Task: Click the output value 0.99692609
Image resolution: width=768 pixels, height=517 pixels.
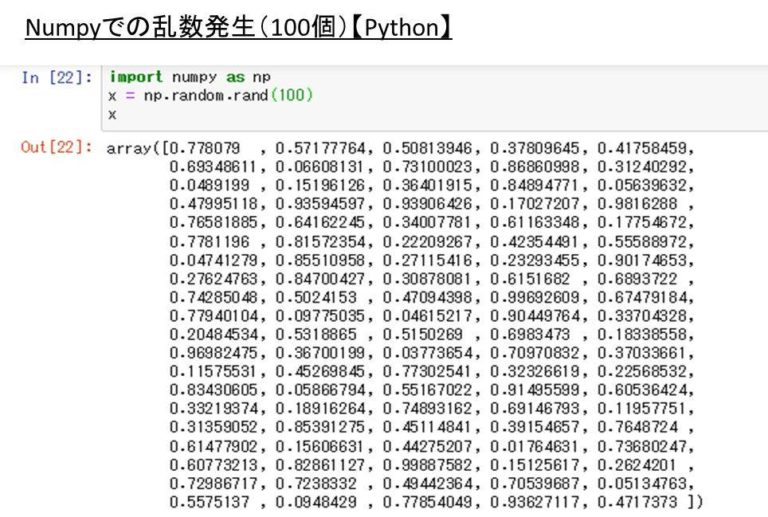Action: click(534, 297)
